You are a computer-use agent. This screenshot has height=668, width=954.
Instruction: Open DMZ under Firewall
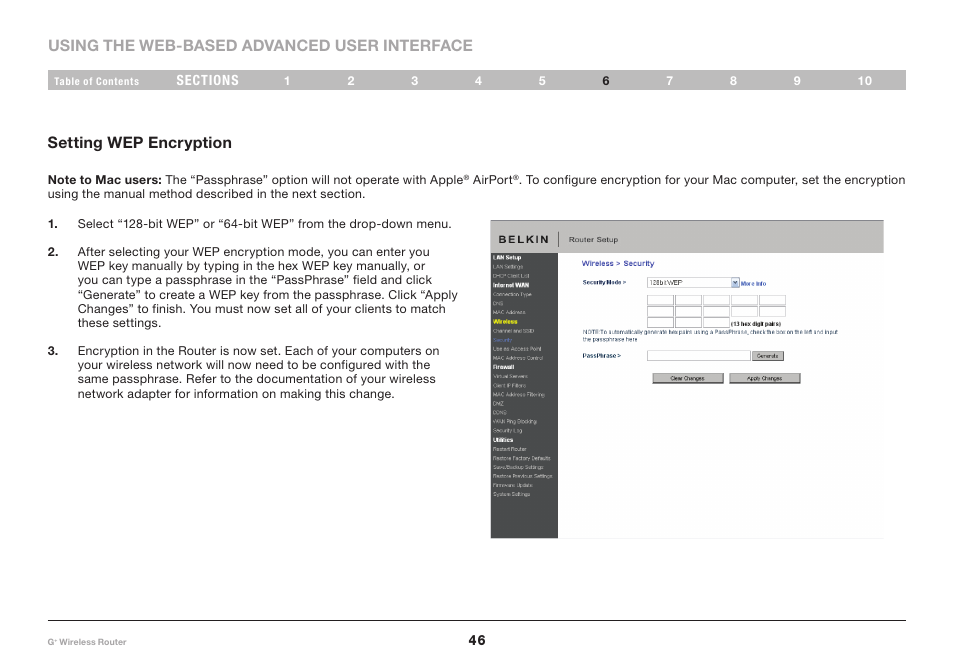pyautogui.click(x=498, y=404)
